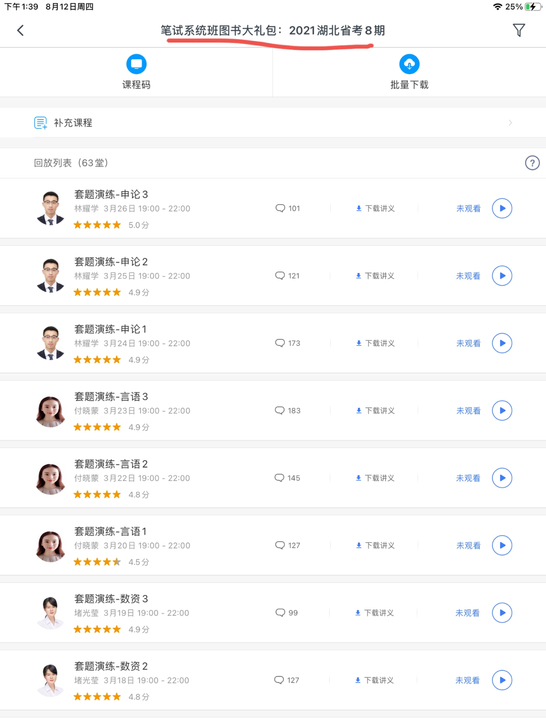This screenshot has width=546, height=728.
Task: Play the 套题演练-申论3 lesson
Action: (x=502, y=208)
